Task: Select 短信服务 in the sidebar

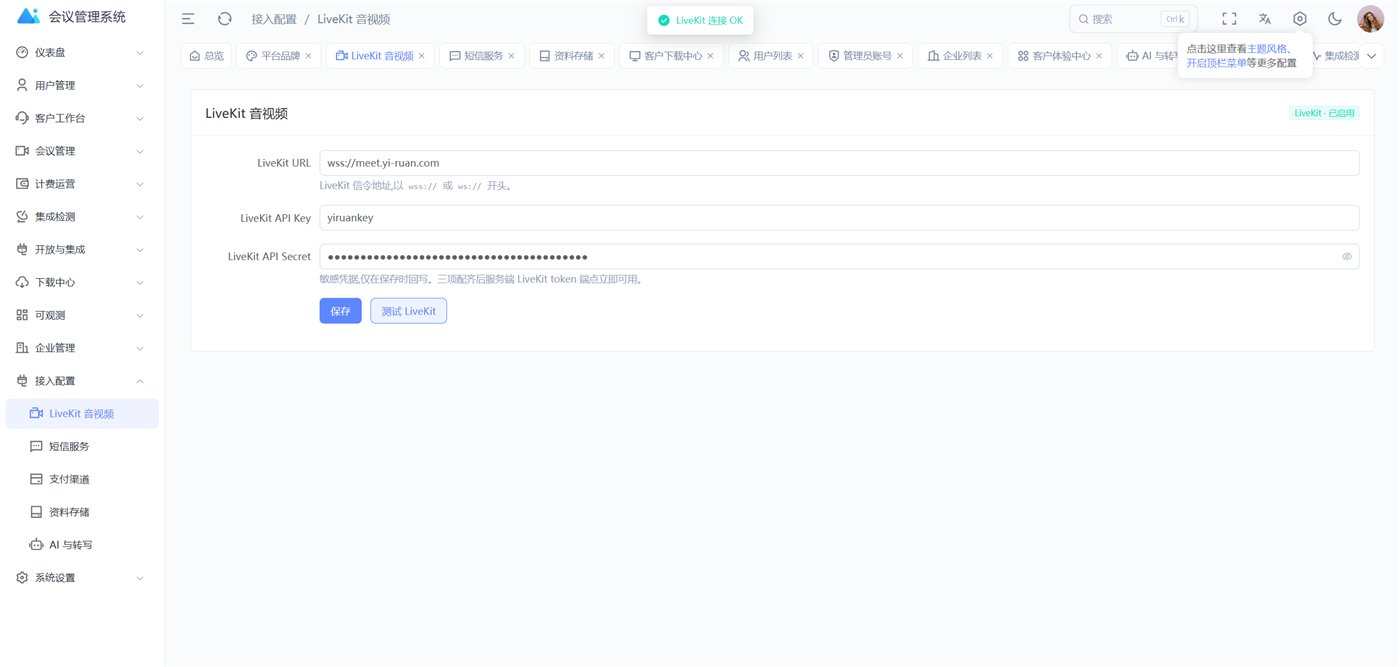Action: click(x=82, y=446)
